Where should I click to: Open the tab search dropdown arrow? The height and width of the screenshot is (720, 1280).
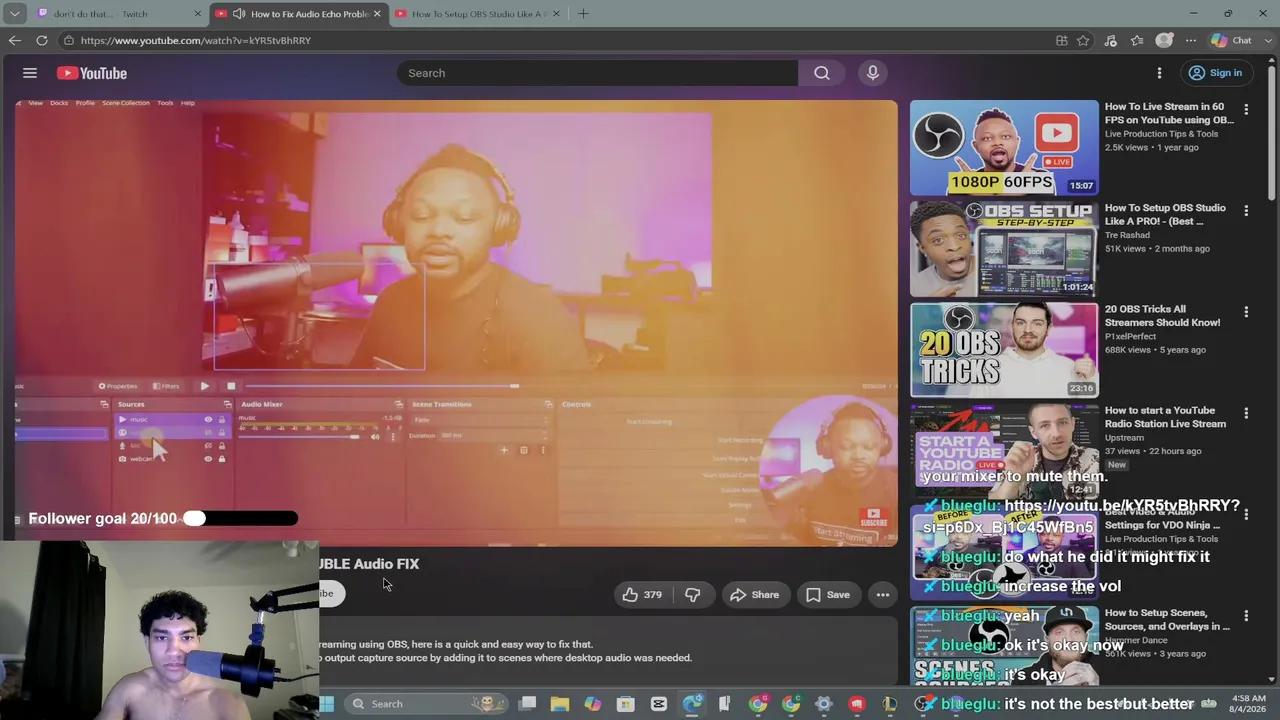(14, 14)
